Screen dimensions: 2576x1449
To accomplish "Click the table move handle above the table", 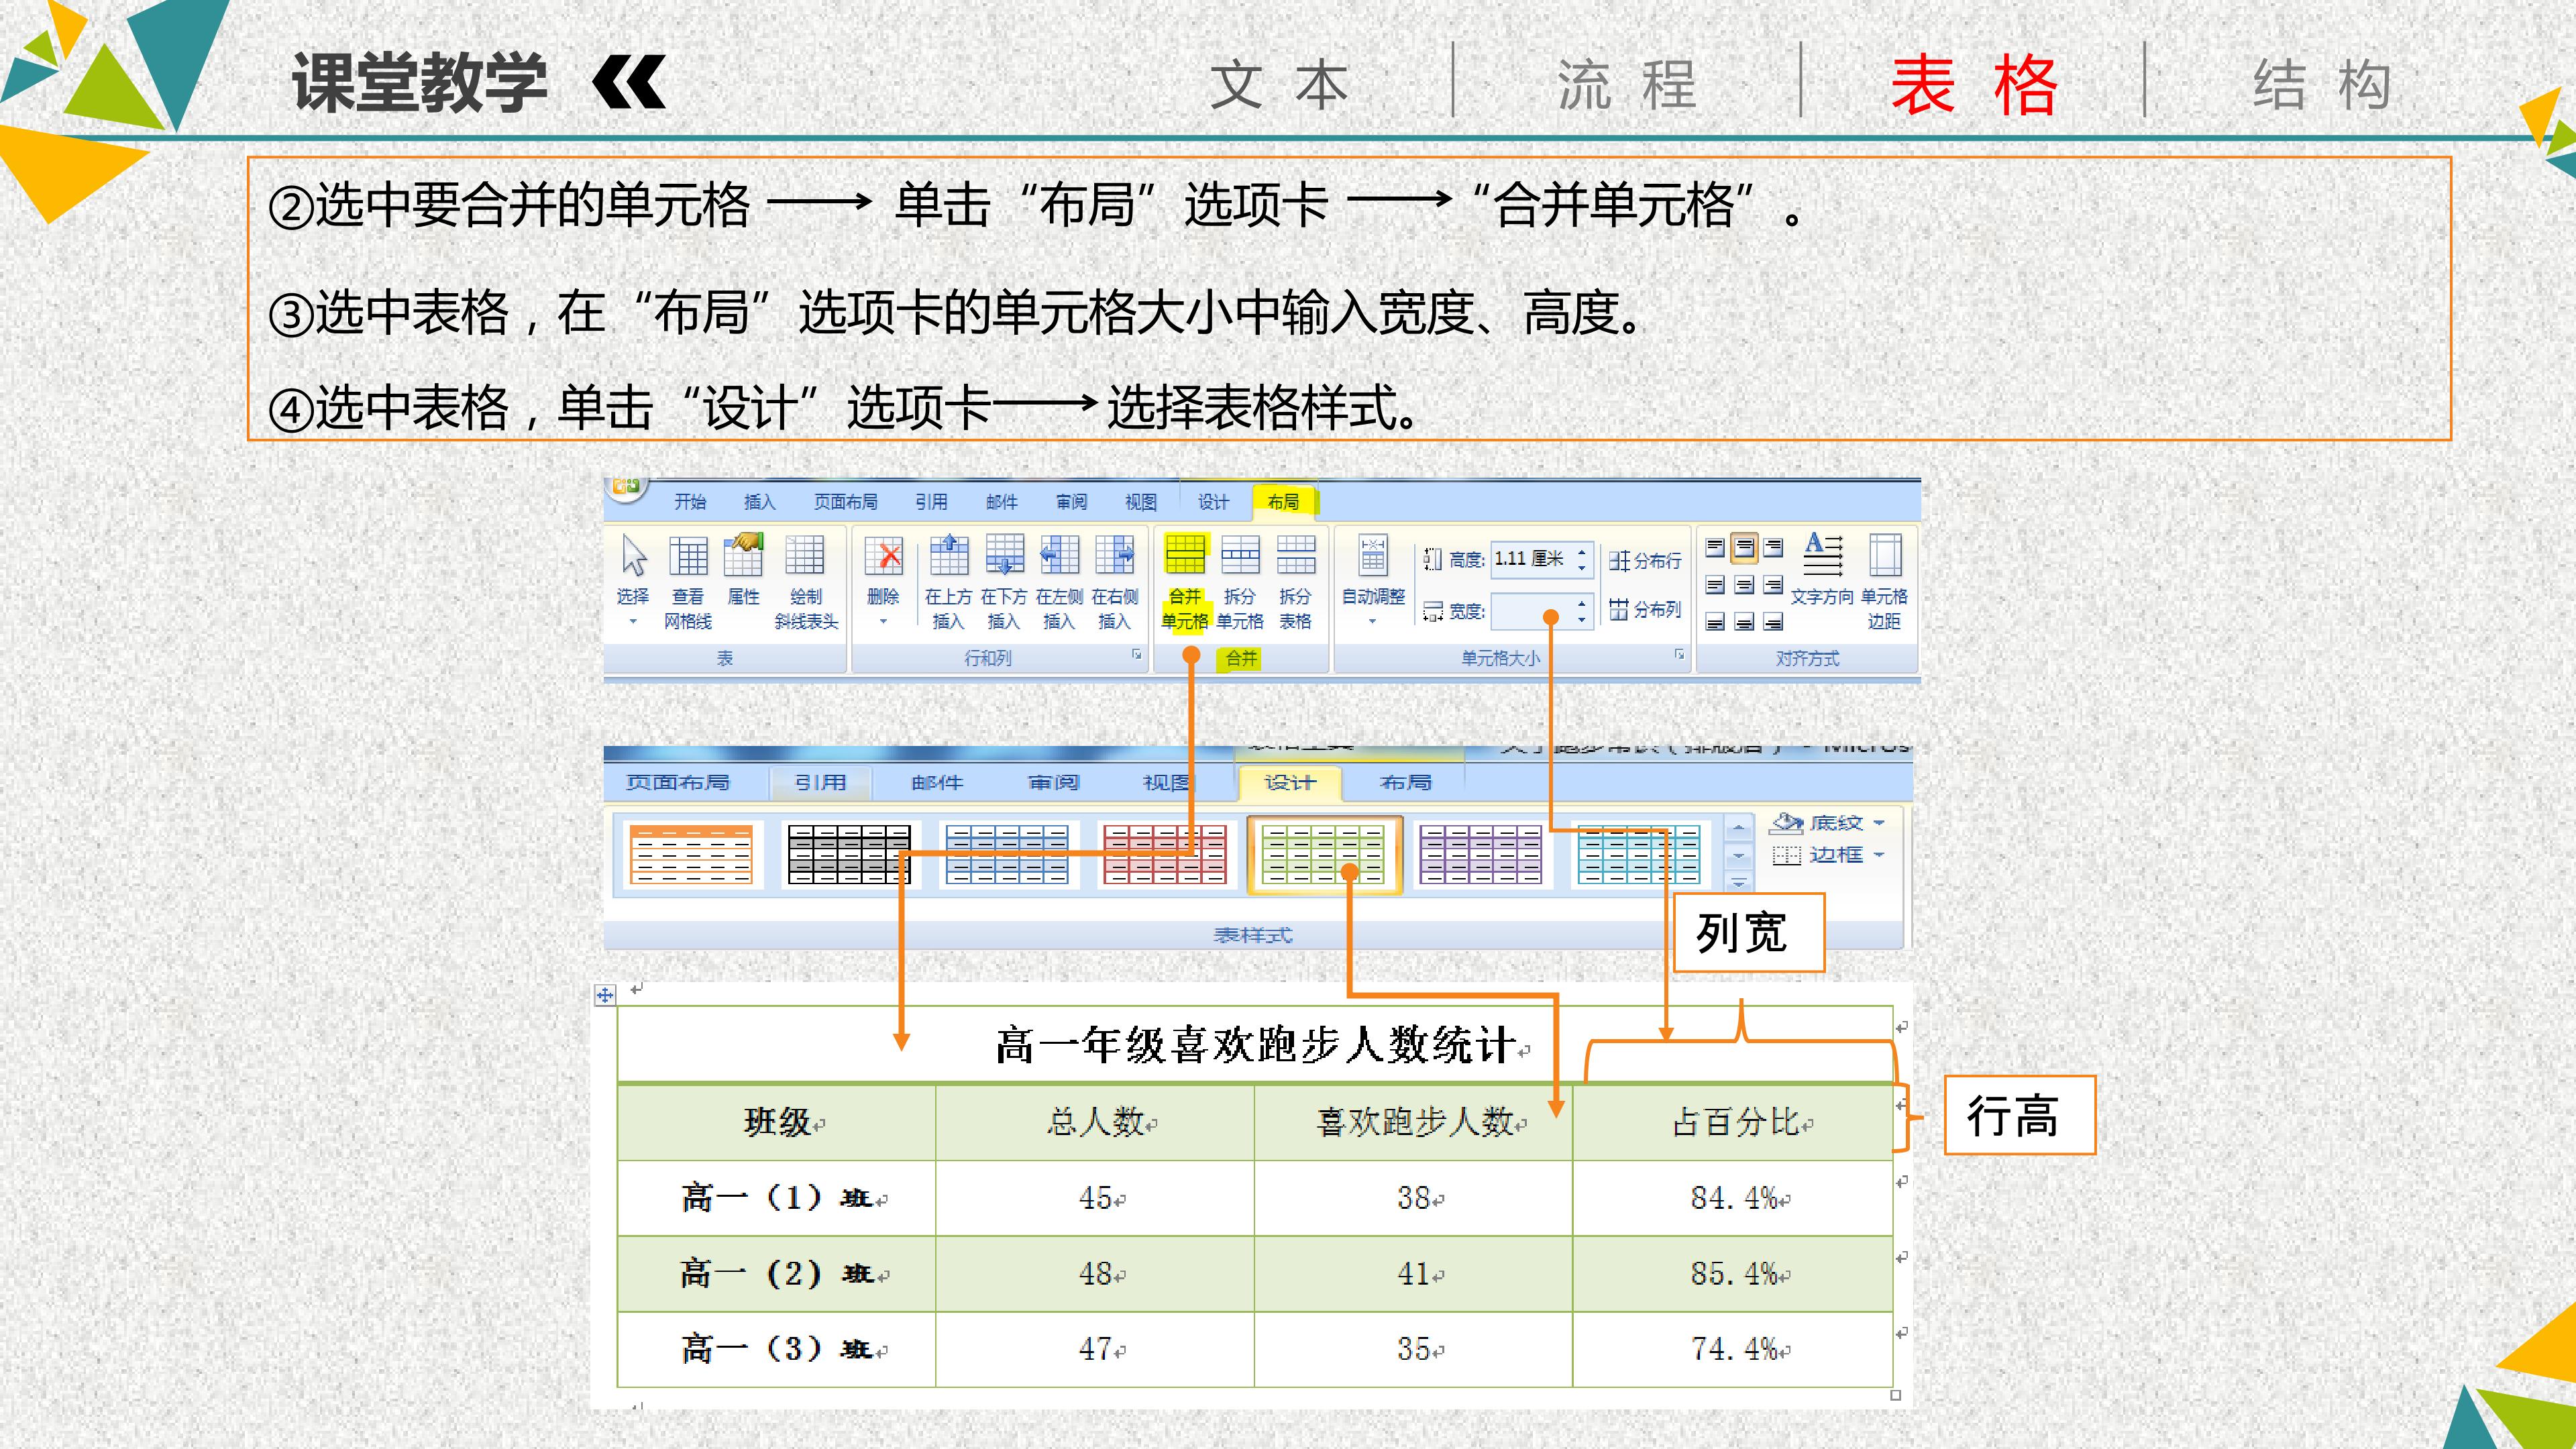I will [x=604, y=995].
